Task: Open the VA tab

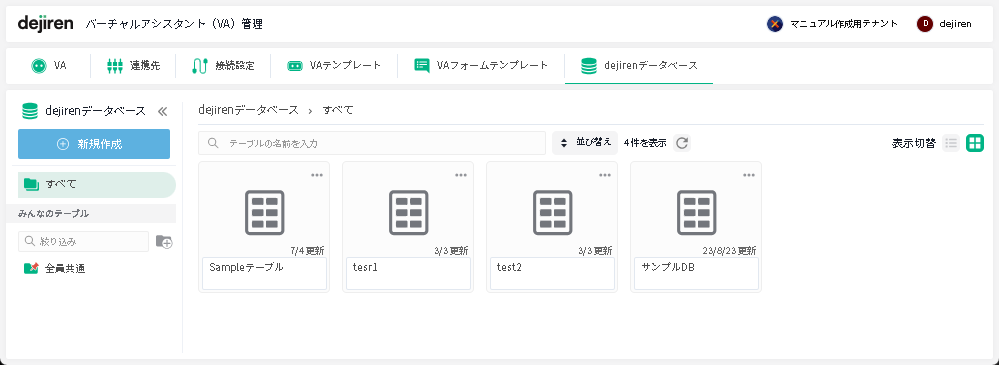Action: [48, 65]
